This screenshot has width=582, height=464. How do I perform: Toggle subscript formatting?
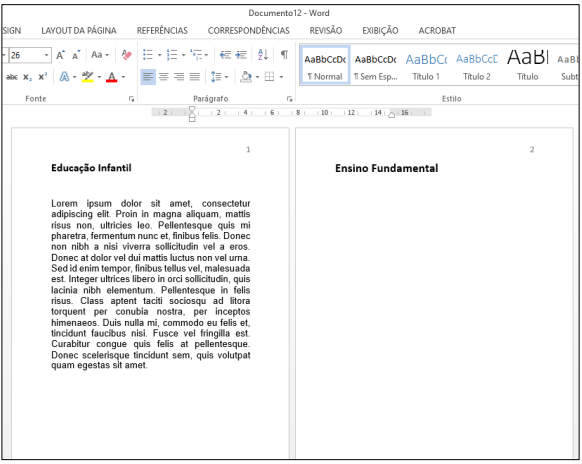click(27, 77)
